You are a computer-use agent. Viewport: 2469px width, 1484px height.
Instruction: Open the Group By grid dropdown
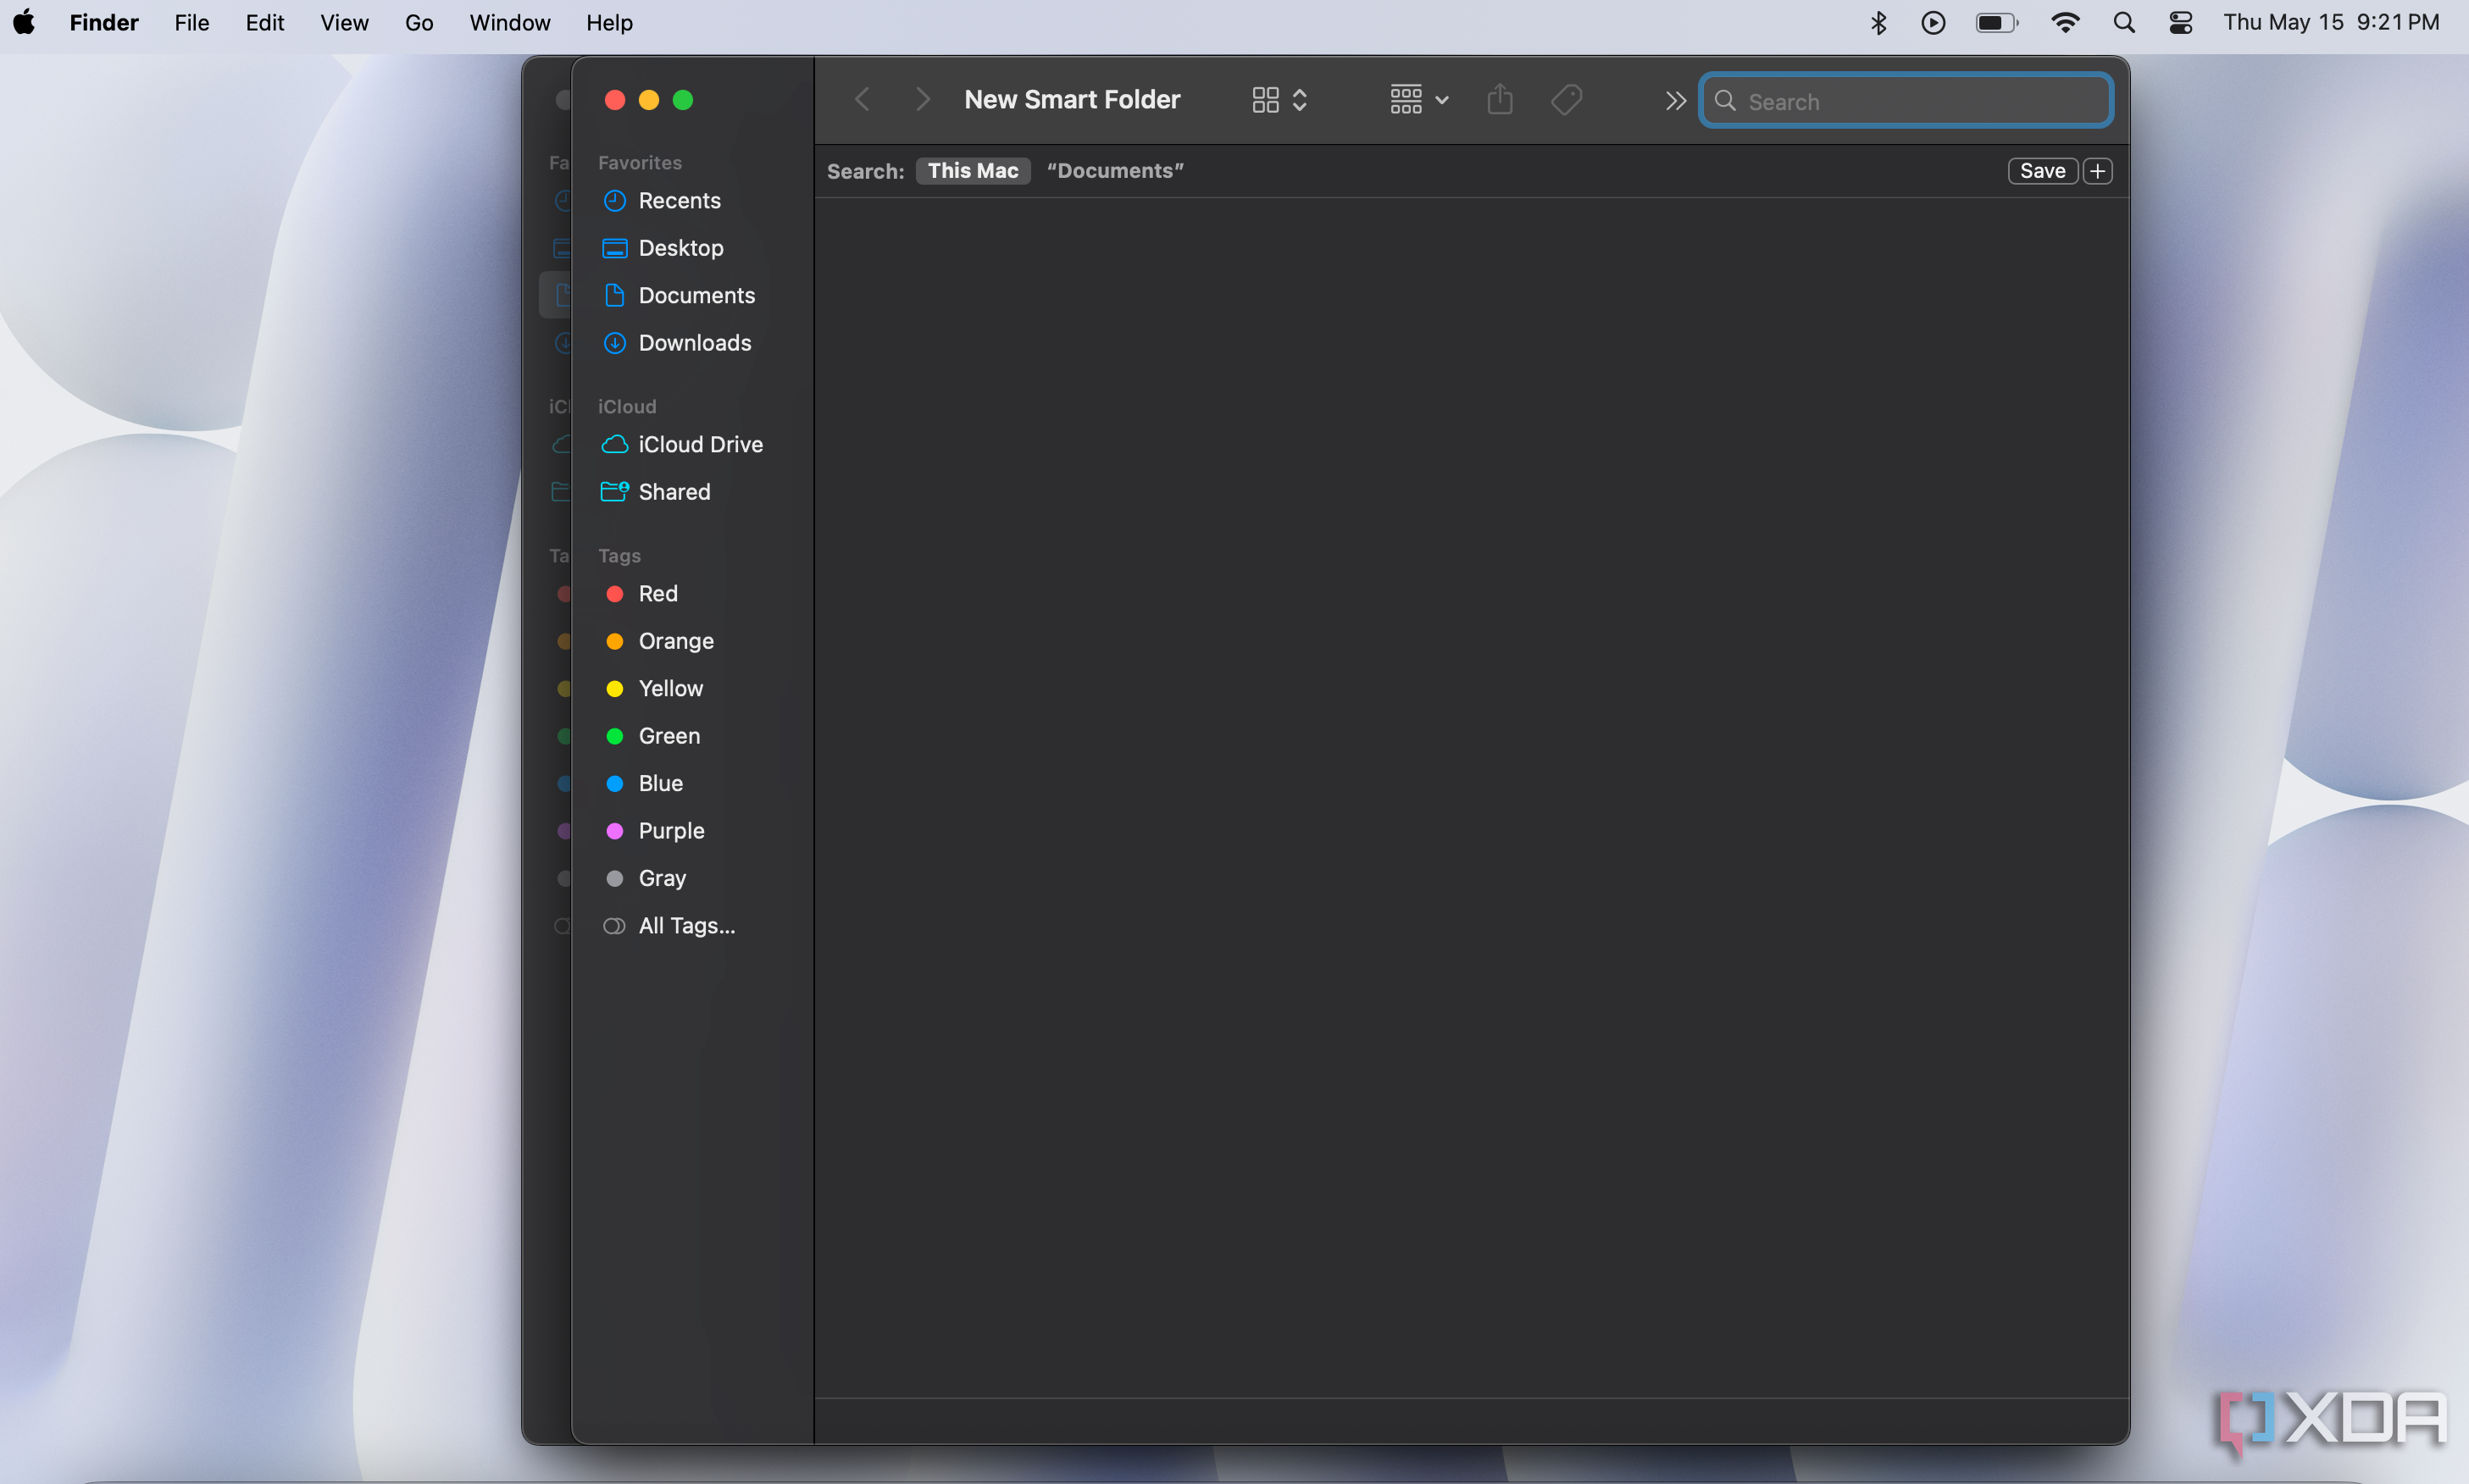point(1419,100)
